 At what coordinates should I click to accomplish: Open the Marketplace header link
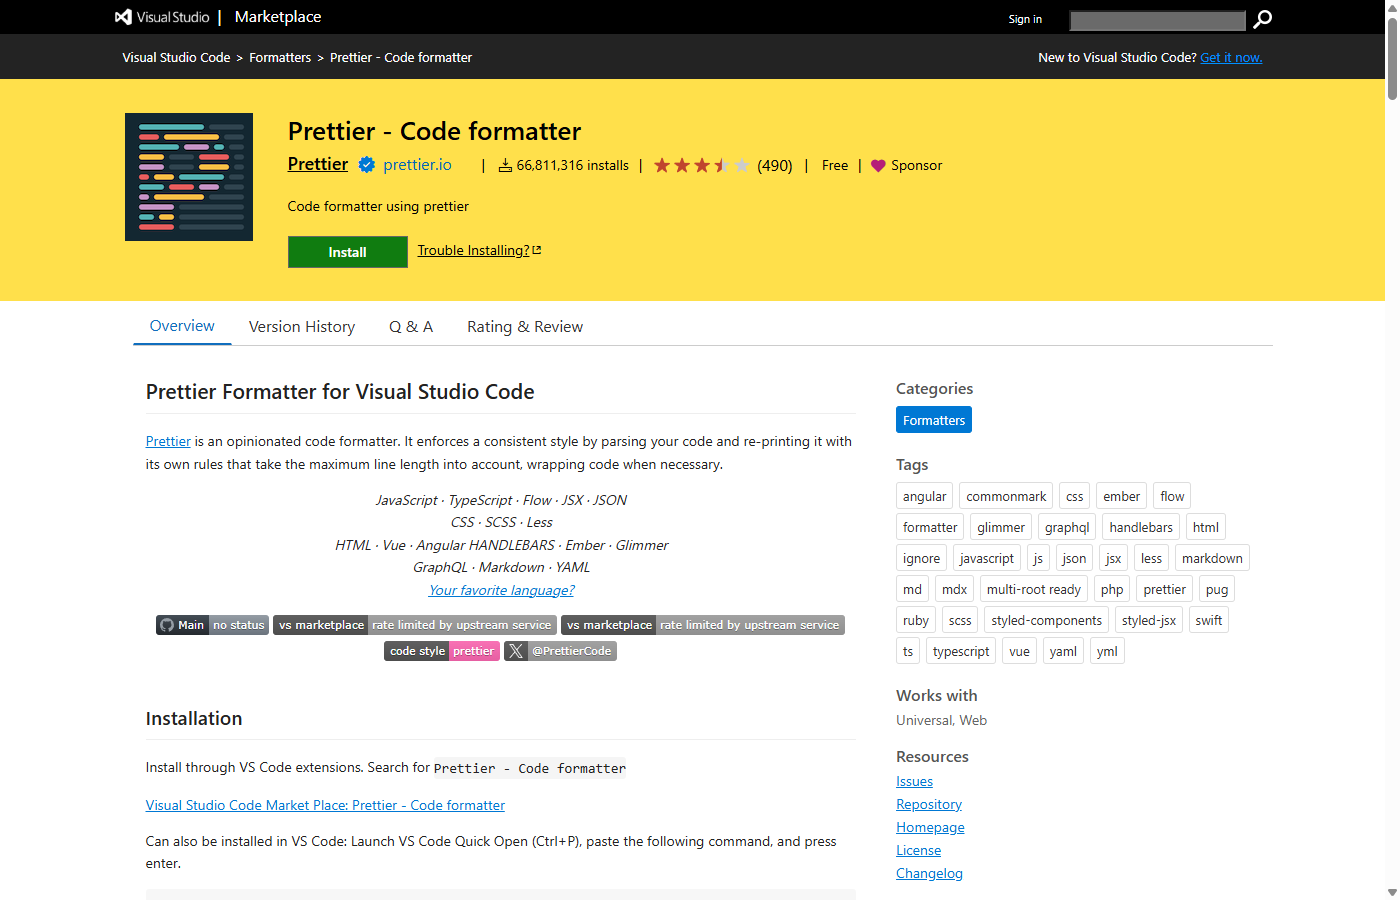click(278, 17)
